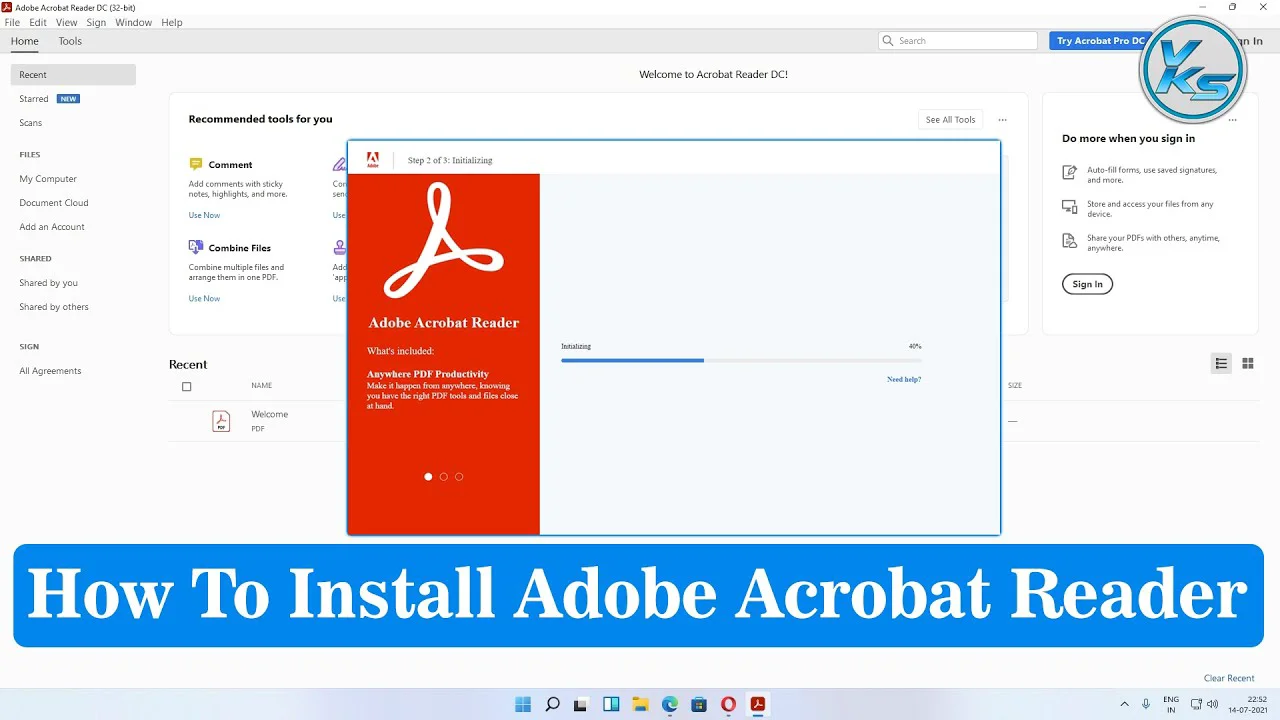
Task: Click the Welcome PDF file icon
Action: pos(221,421)
